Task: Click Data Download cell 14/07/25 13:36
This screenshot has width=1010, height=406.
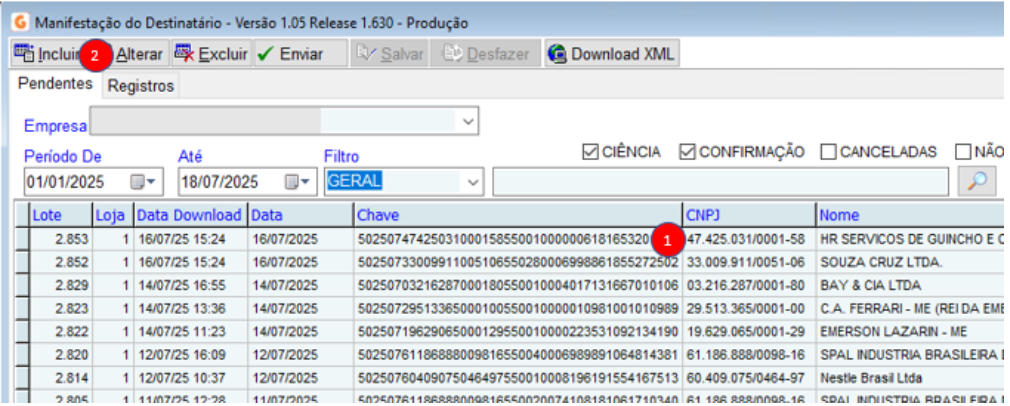Action: click(x=190, y=308)
